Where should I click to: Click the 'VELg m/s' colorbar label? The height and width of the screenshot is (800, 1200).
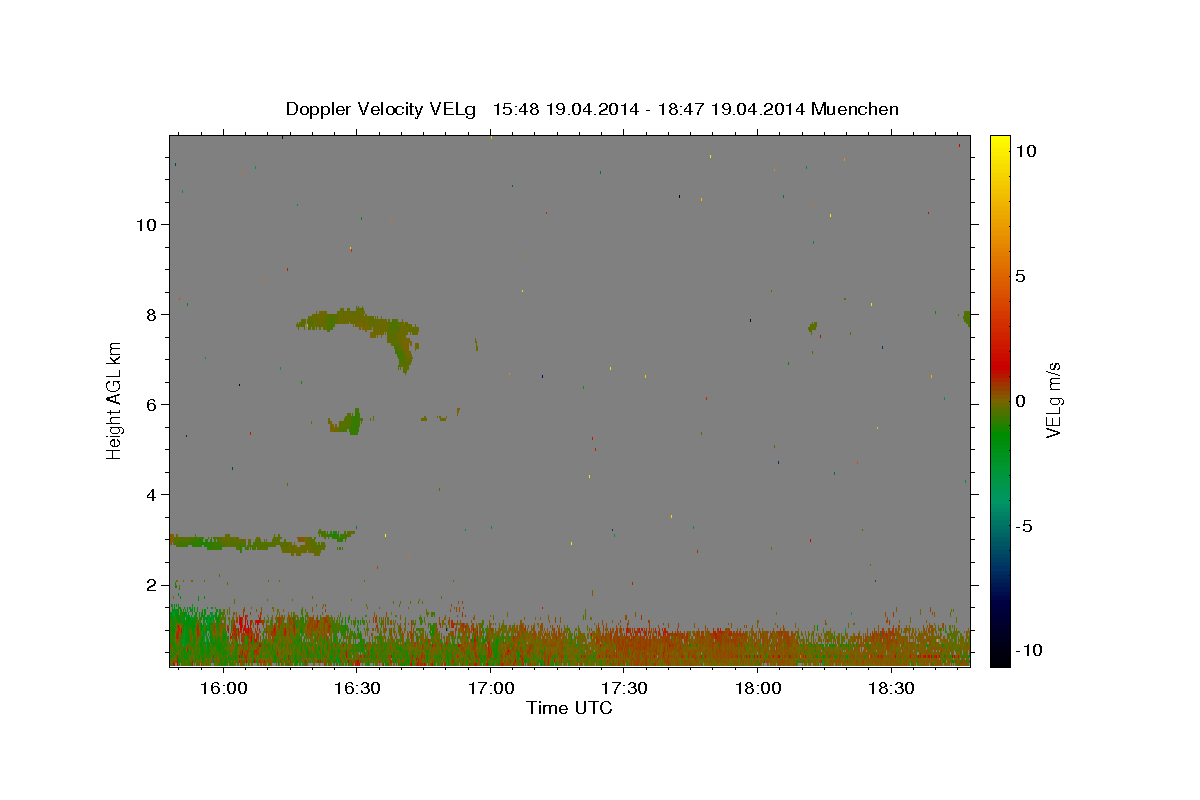click(1053, 400)
